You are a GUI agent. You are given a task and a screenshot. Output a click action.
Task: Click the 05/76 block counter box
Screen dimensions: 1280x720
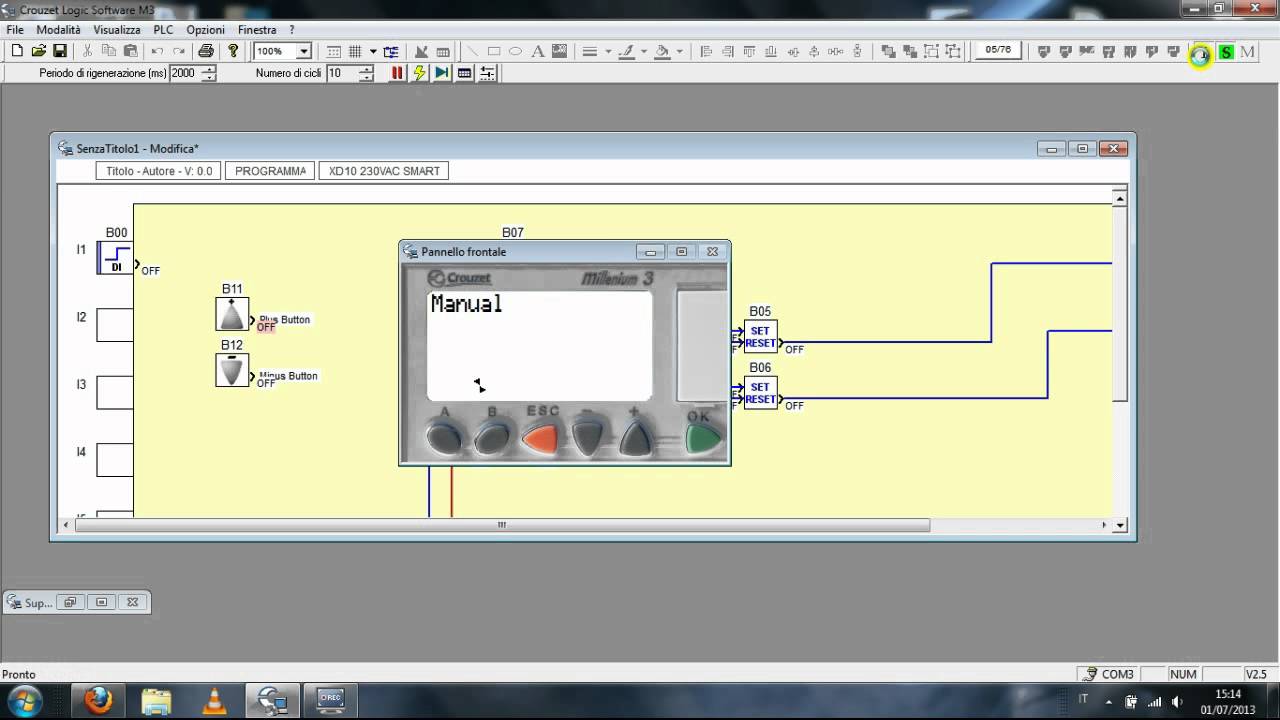pos(997,50)
